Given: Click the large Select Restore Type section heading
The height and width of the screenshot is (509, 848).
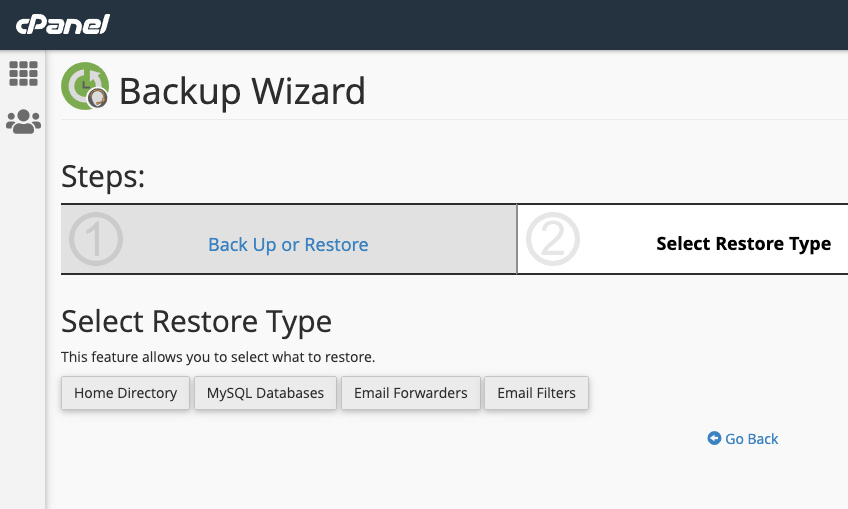Looking at the screenshot, I should (x=196, y=321).
